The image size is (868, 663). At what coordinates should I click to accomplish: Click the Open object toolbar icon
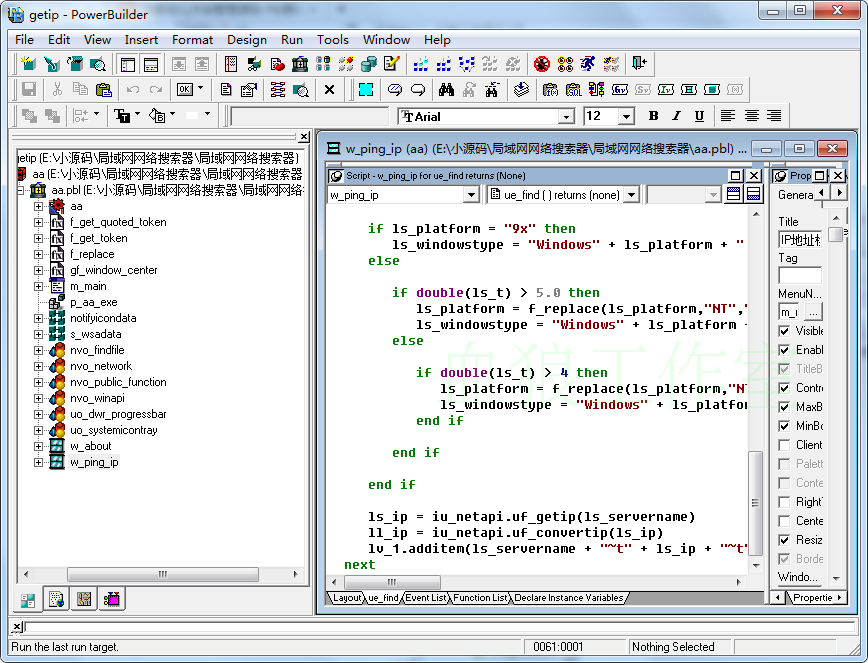click(75, 64)
